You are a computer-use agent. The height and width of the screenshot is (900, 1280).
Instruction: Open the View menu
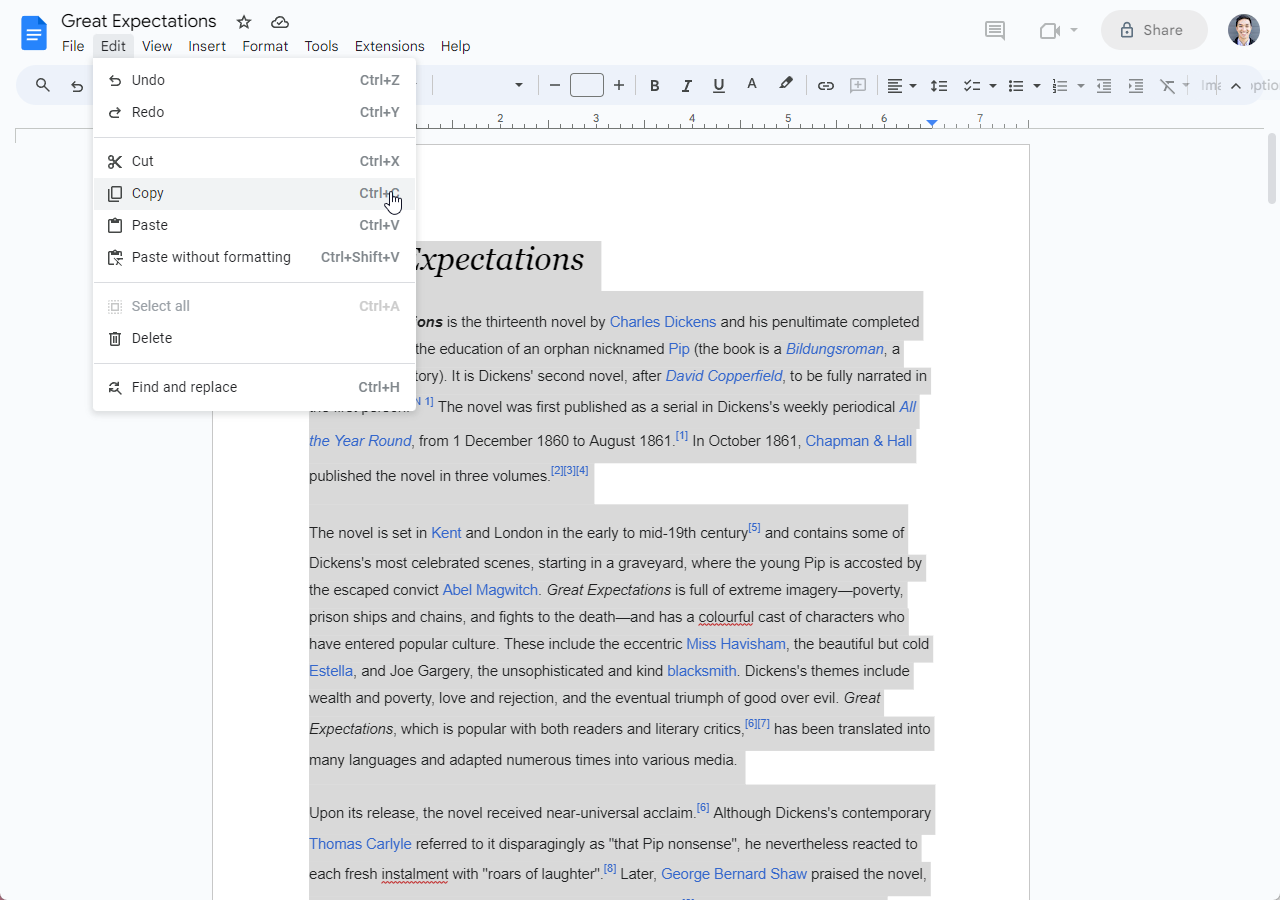coord(157,46)
